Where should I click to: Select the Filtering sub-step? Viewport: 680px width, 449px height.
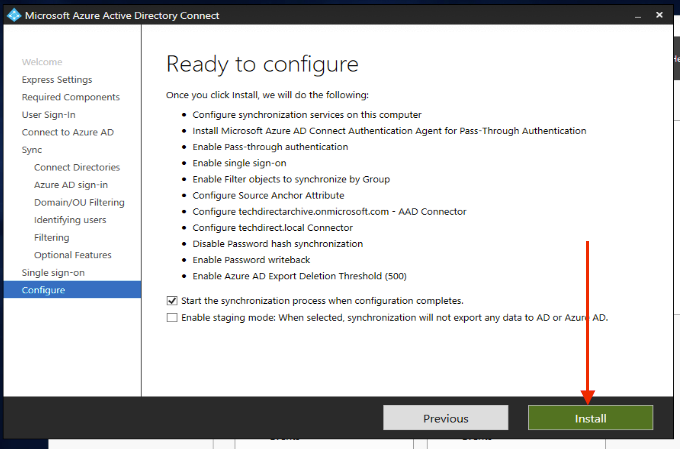pyautogui.click(x=52, y=238)
